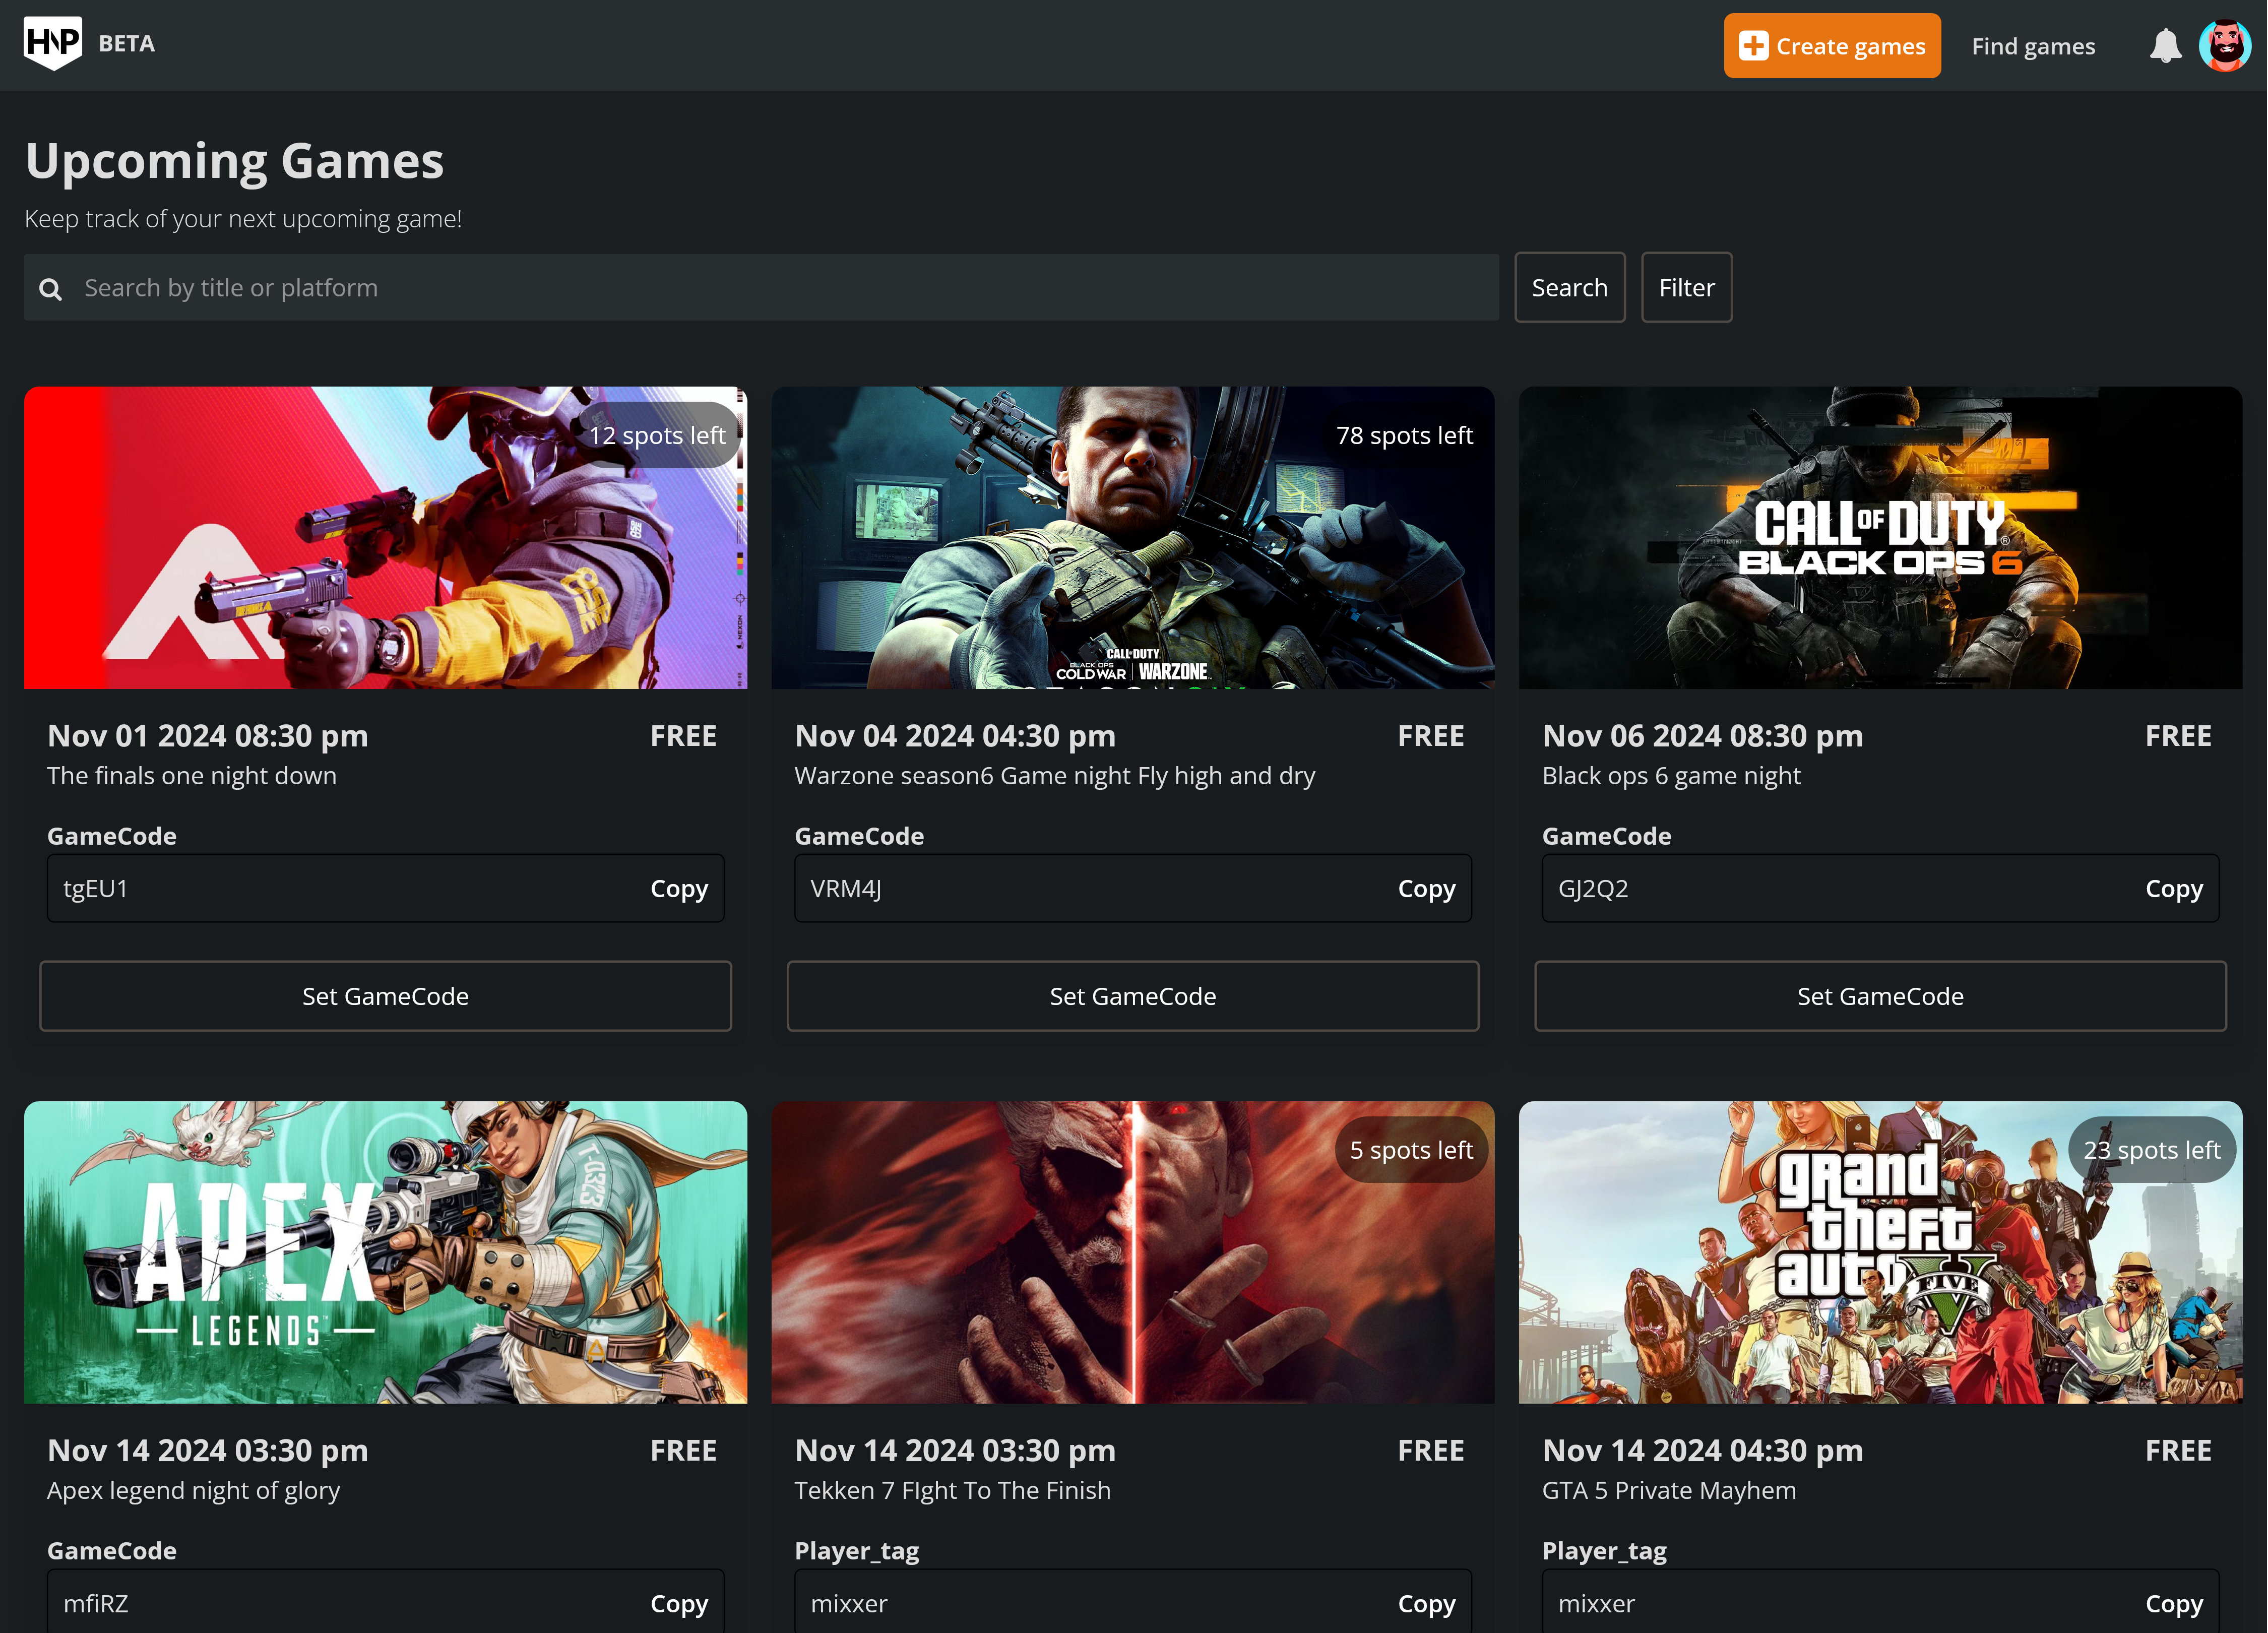Open the Tekken 7 game thumbnail
Image resolution: width=2268 pixels, height=1633 pixels.
point(1132,1252)
